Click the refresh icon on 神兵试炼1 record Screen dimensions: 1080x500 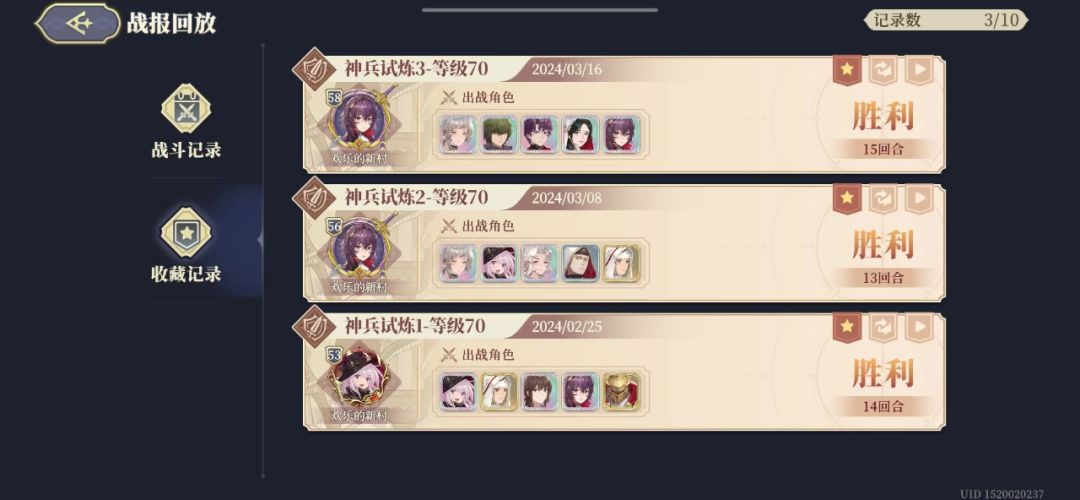click(x=883, y=326)
